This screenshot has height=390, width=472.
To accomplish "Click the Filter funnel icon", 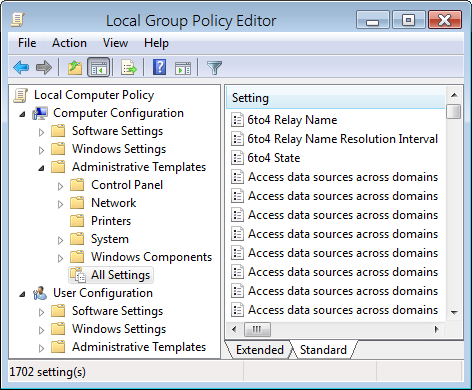I will coord(214,68).
